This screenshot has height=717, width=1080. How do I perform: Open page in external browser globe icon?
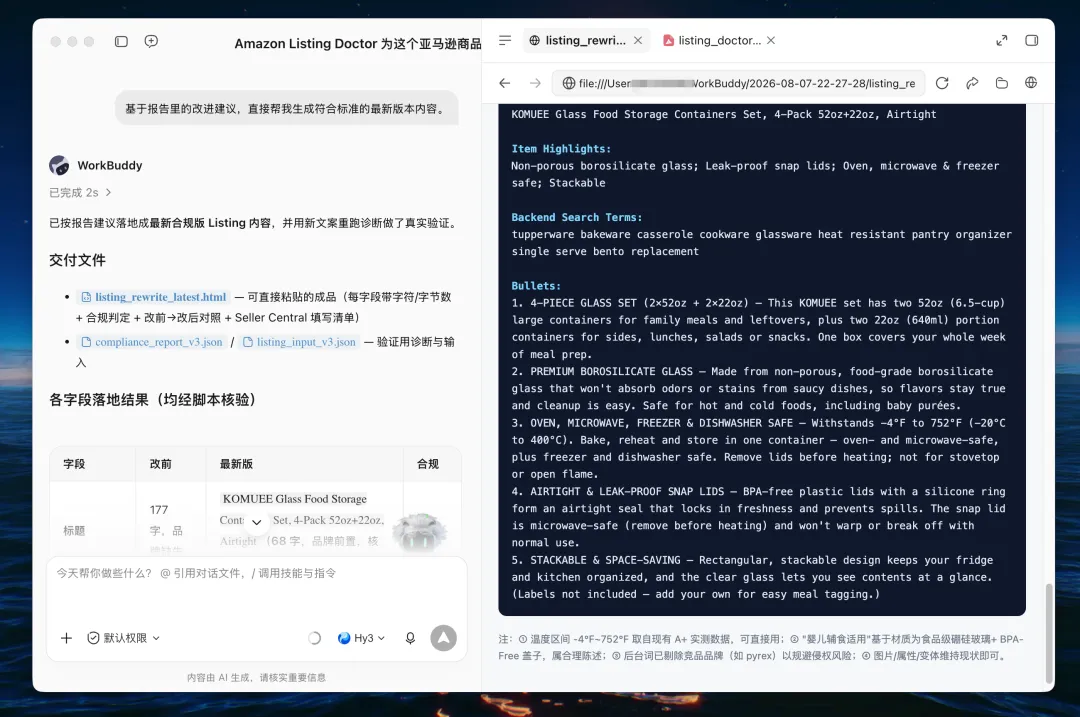pyautogui.click(x=1031, y=83)
